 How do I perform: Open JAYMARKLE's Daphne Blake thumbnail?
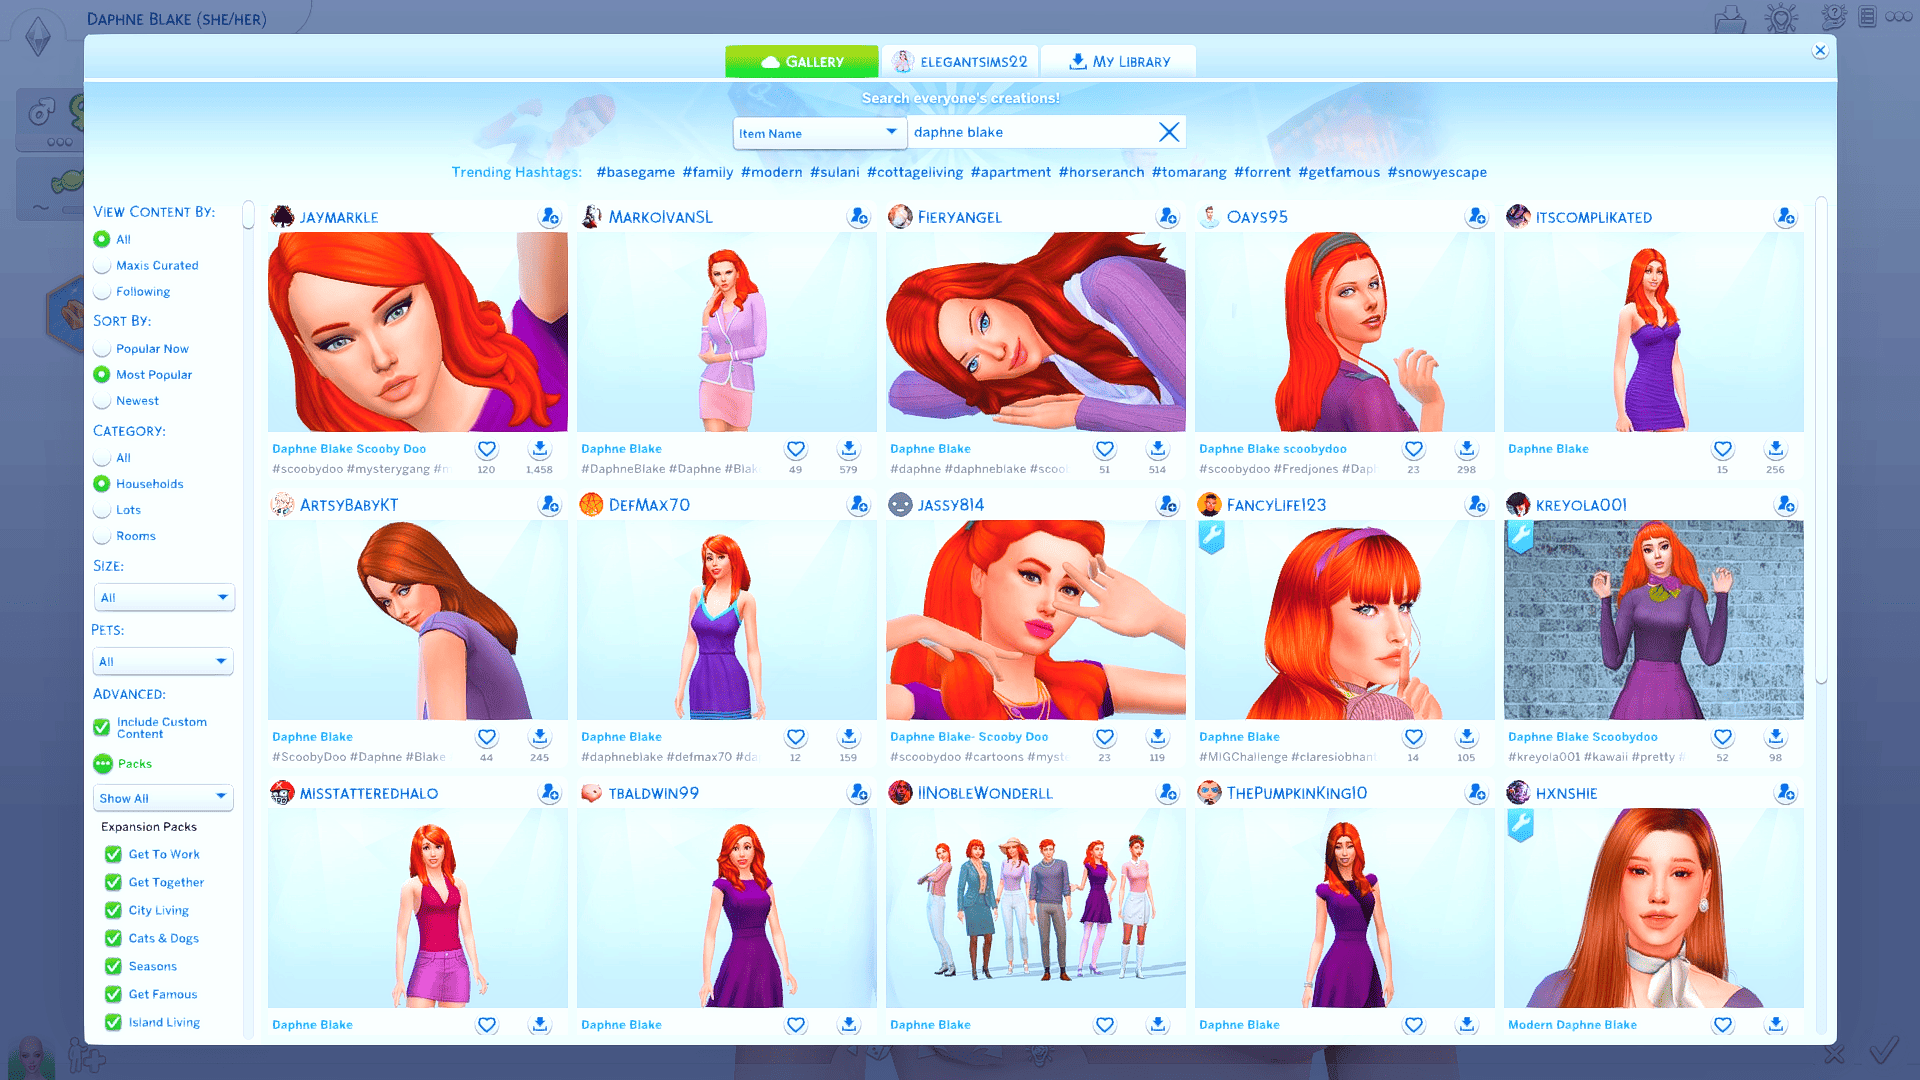click(x=417, y=332)
